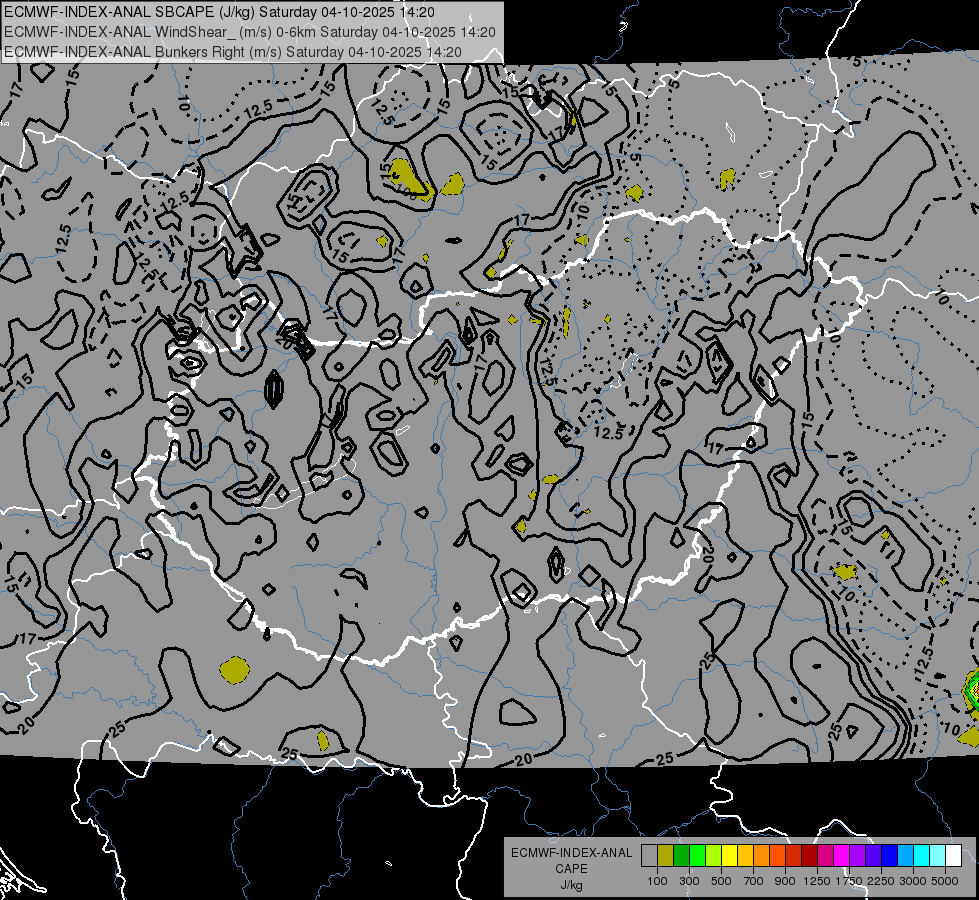
Task: Pick the olive 100 J/kg CAPE swatch
Action: [x=666, y=855]
